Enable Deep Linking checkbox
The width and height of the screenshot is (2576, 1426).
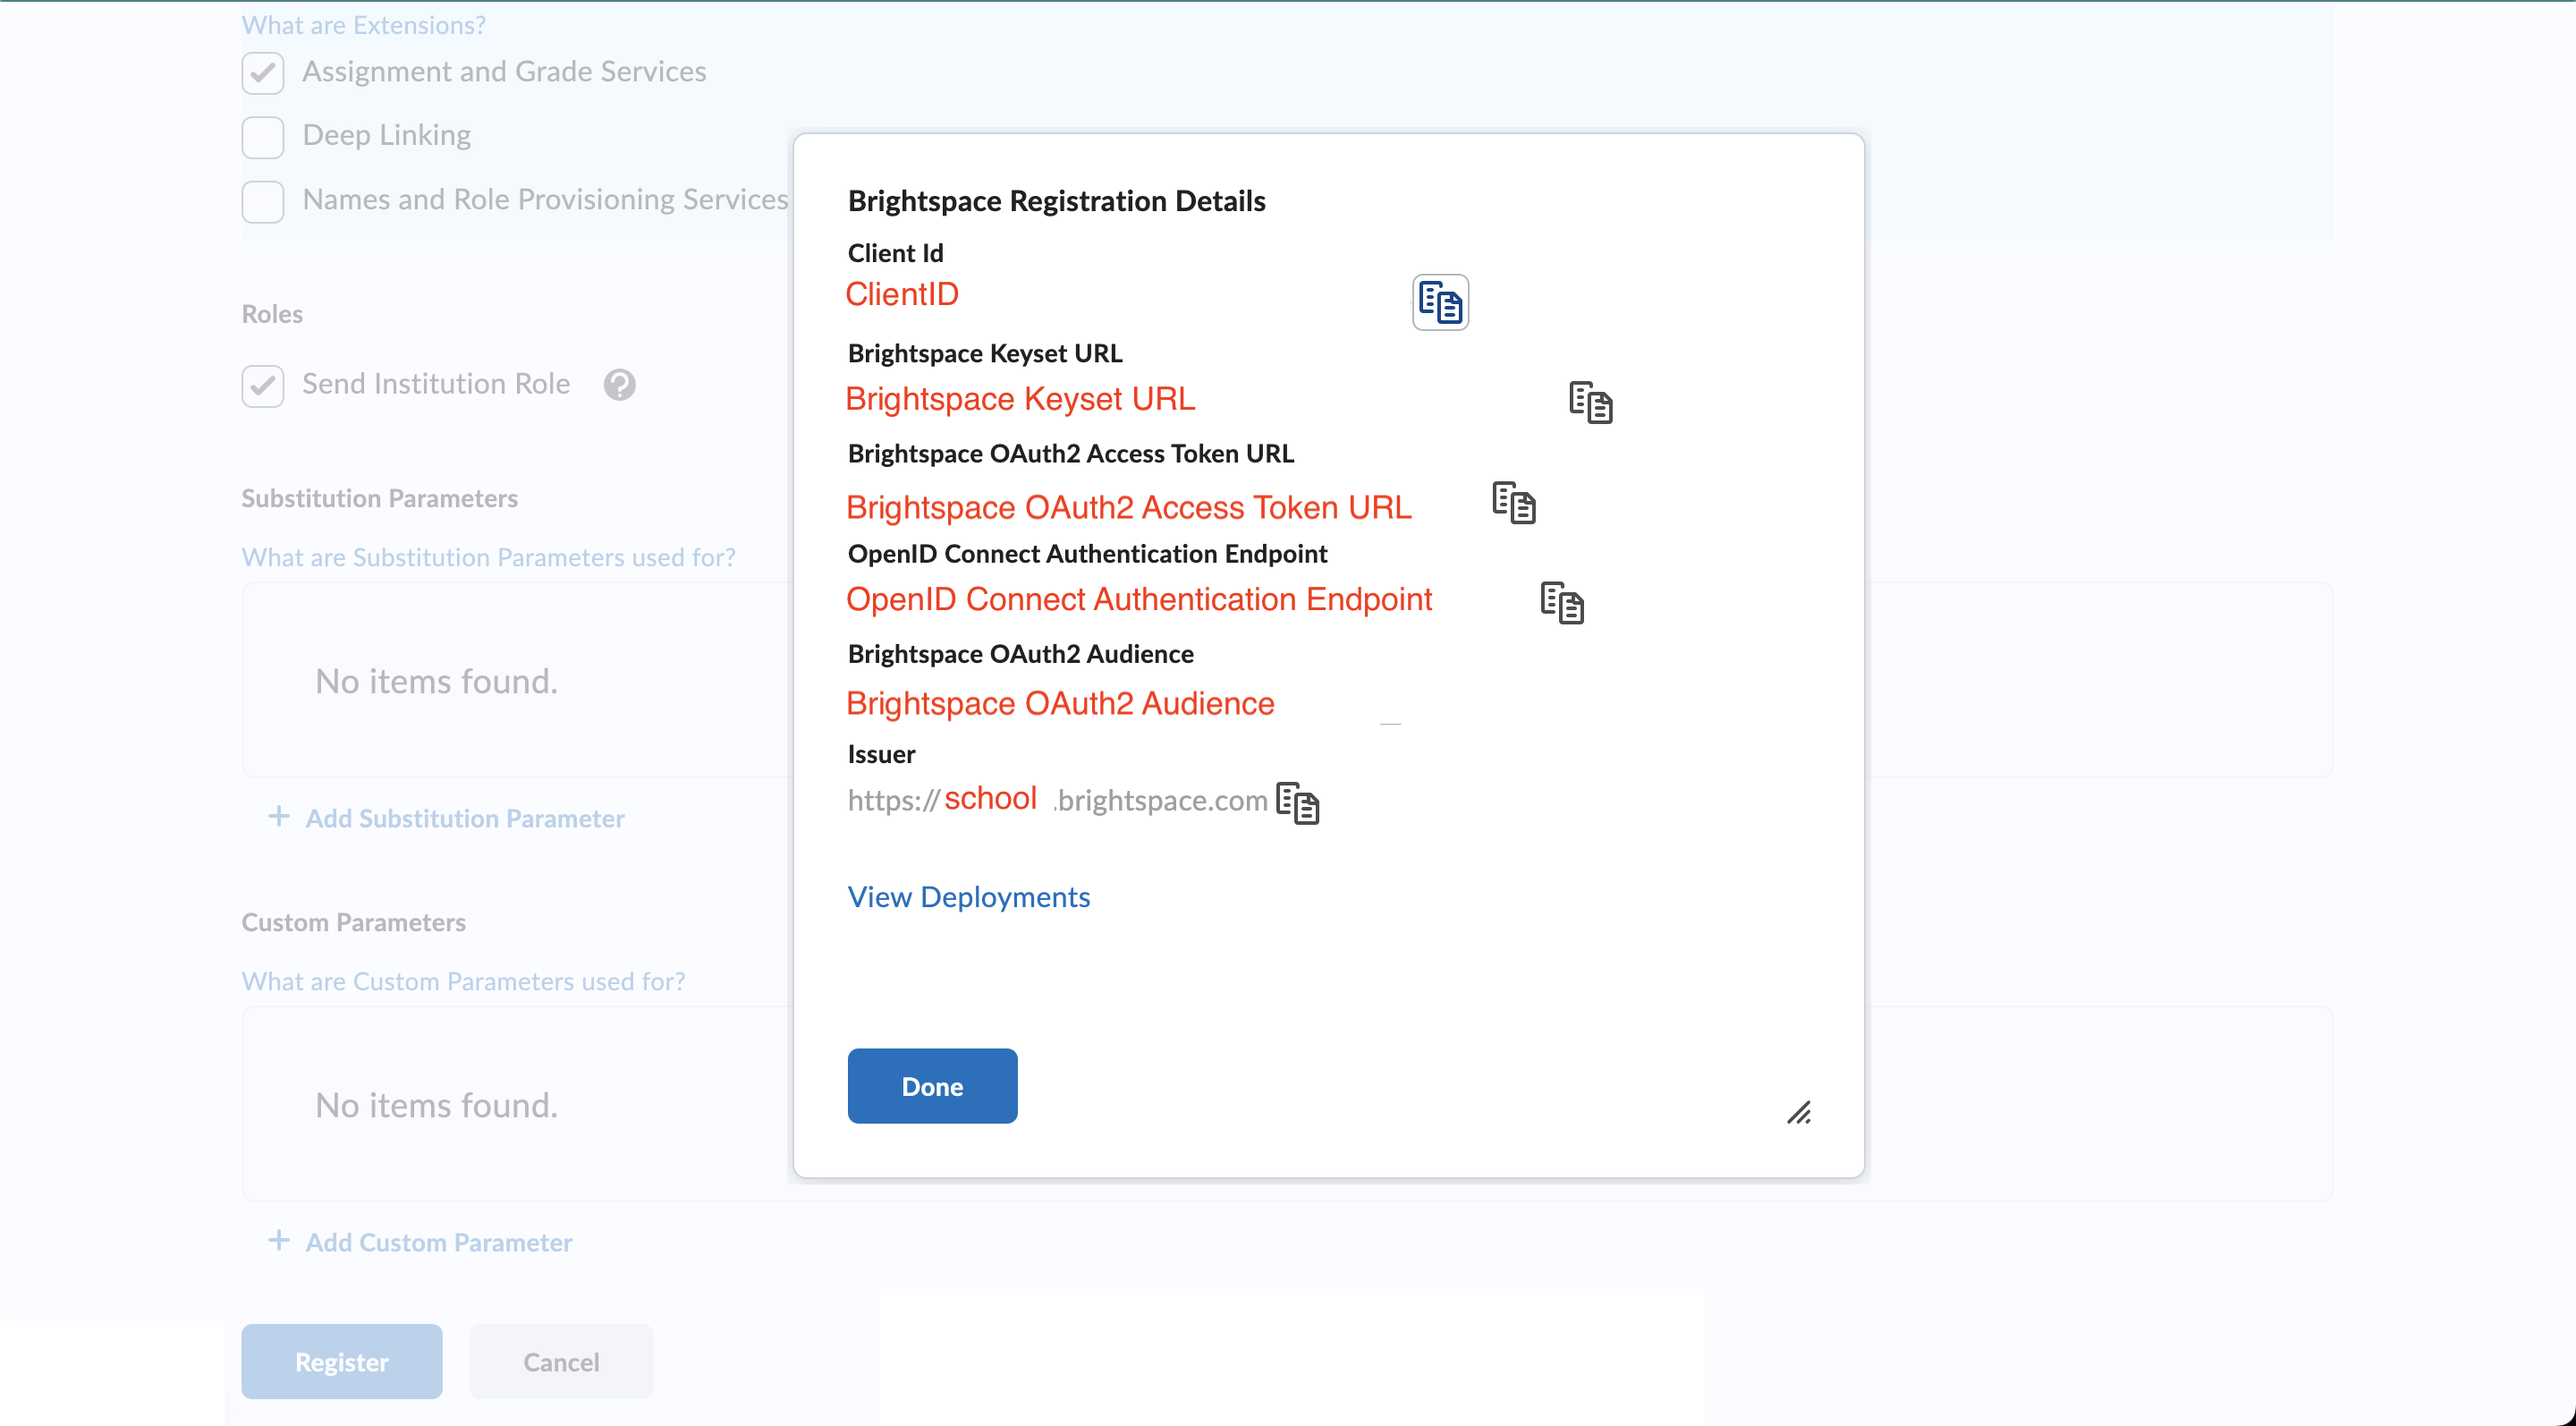(x=263, y=137)
